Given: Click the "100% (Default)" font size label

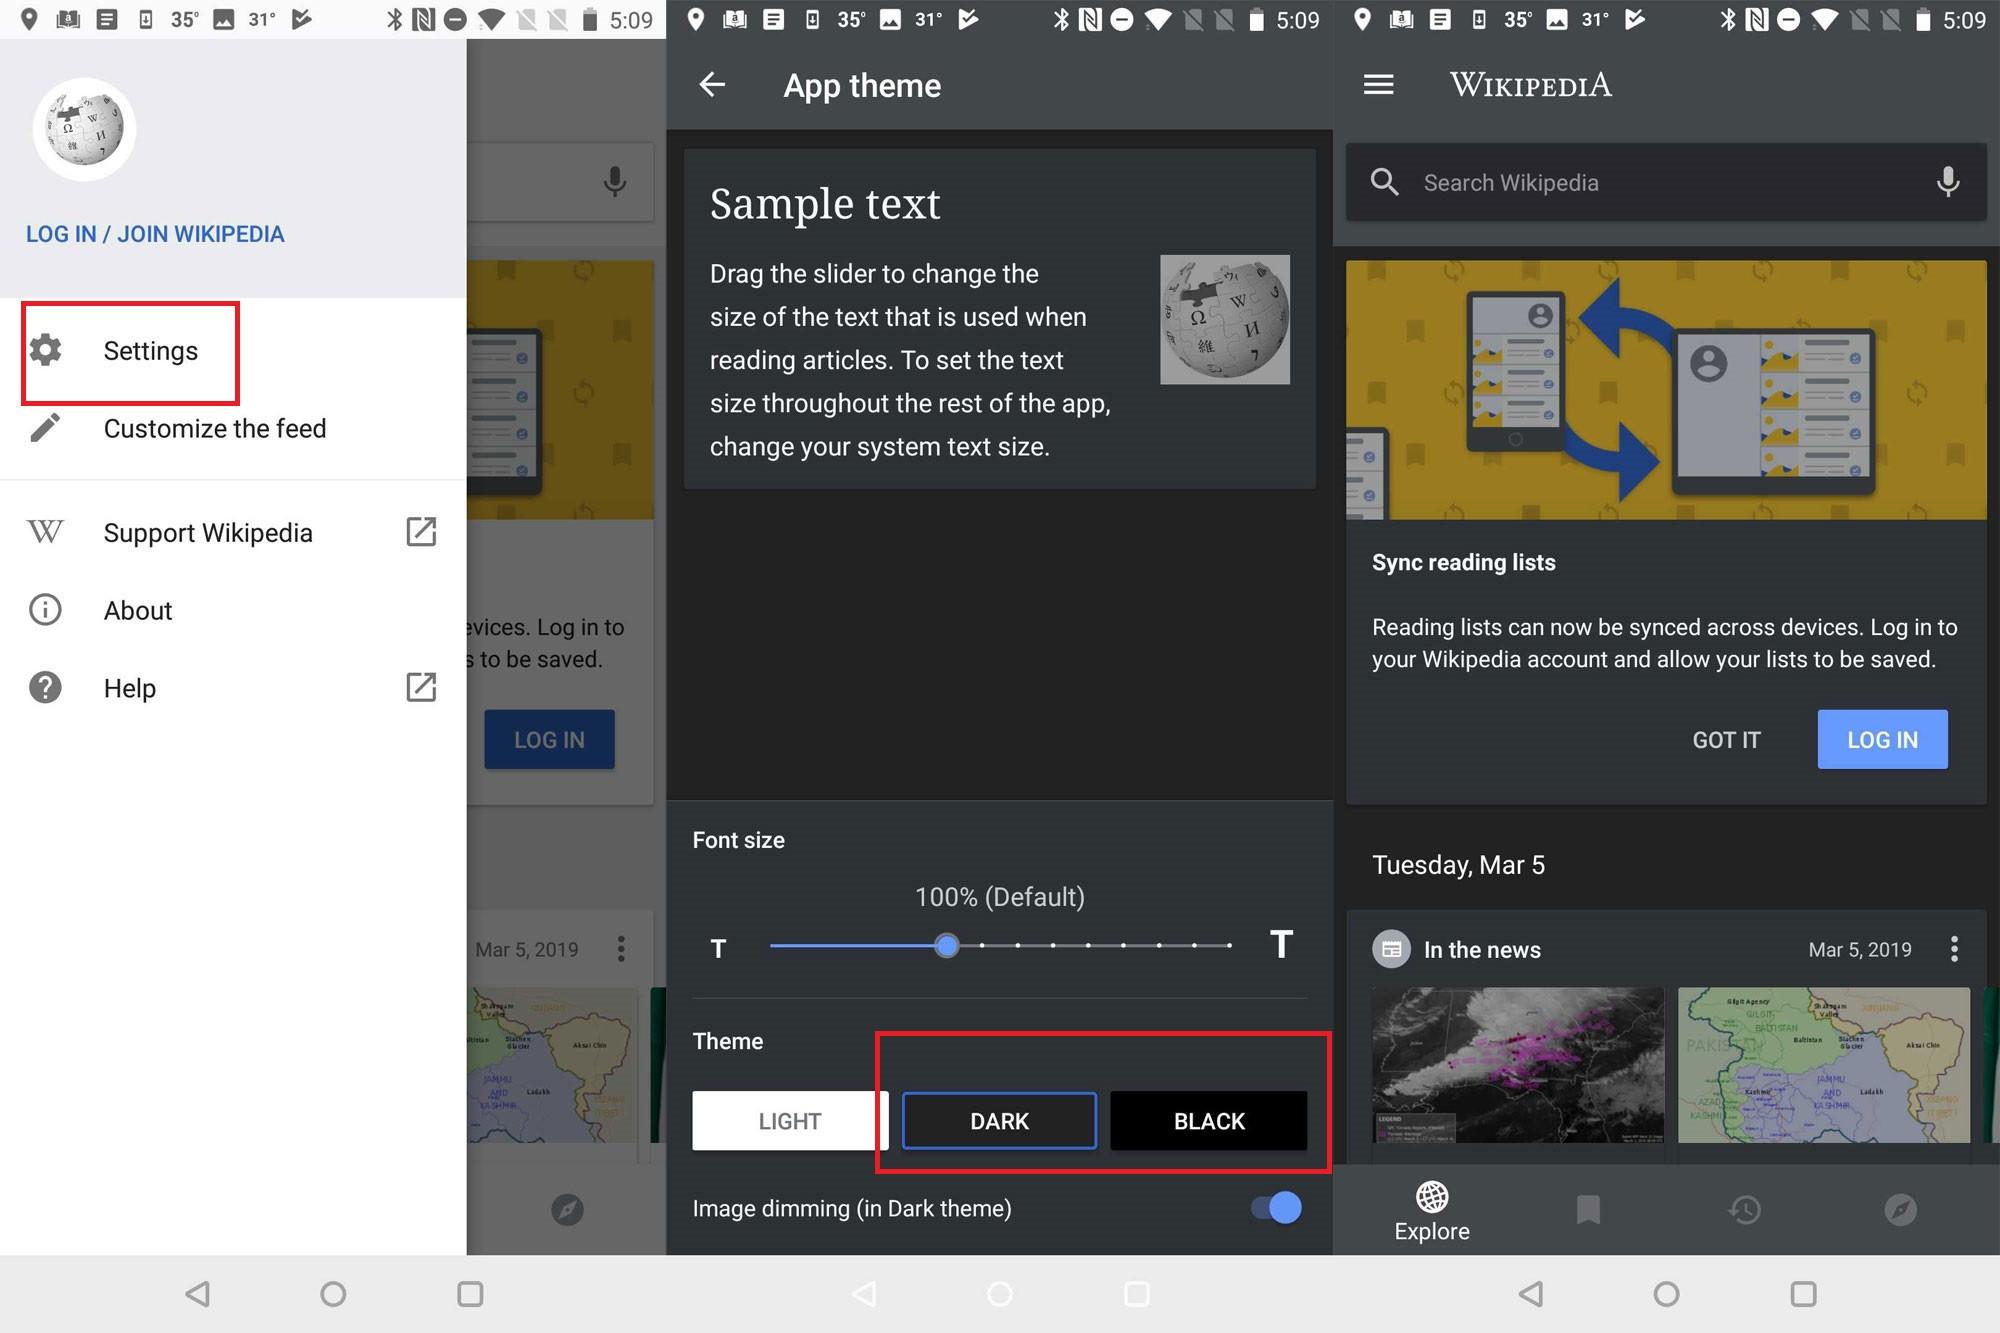Looking at the screenshot, I should click(x=1000, y=897).
